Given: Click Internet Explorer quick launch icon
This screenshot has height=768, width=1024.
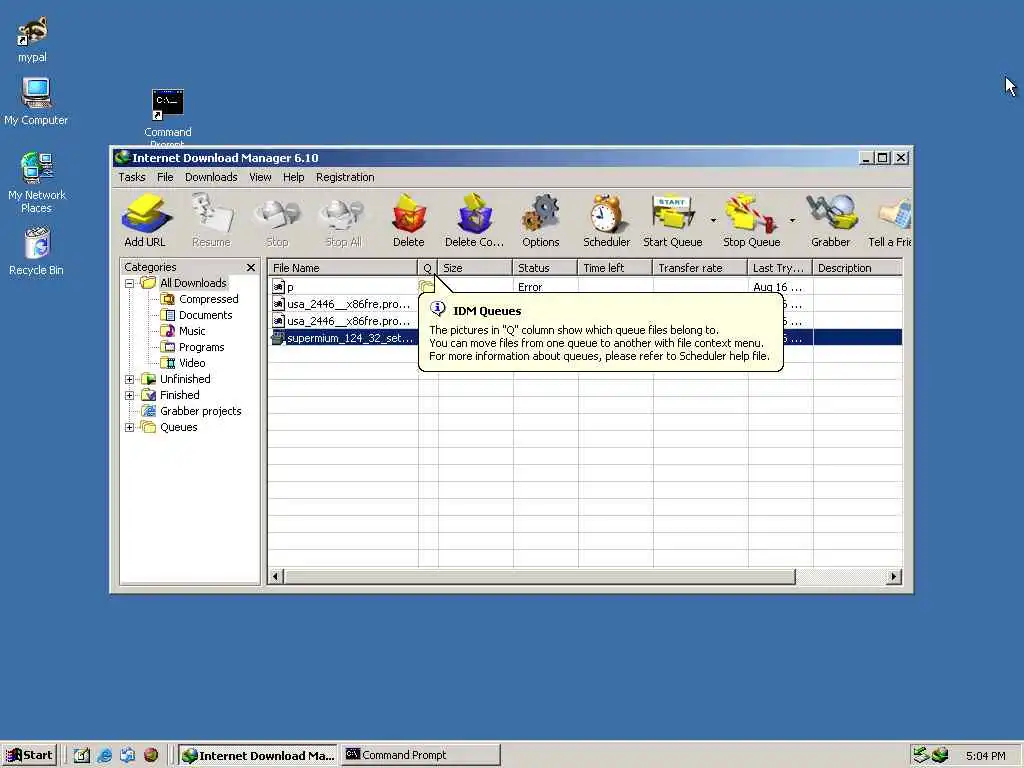Looking at the screenshot, I should [x=104, y=755].
